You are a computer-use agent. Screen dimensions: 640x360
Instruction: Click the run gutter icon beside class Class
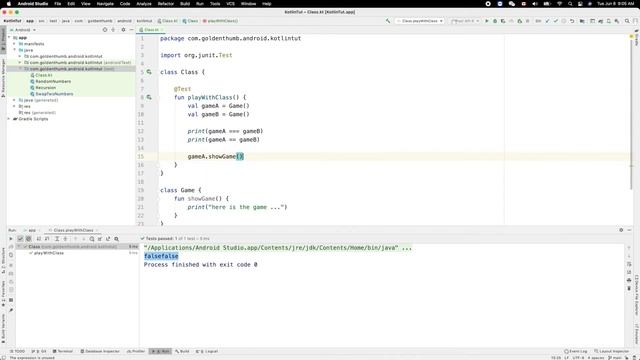tap(149, 72)
